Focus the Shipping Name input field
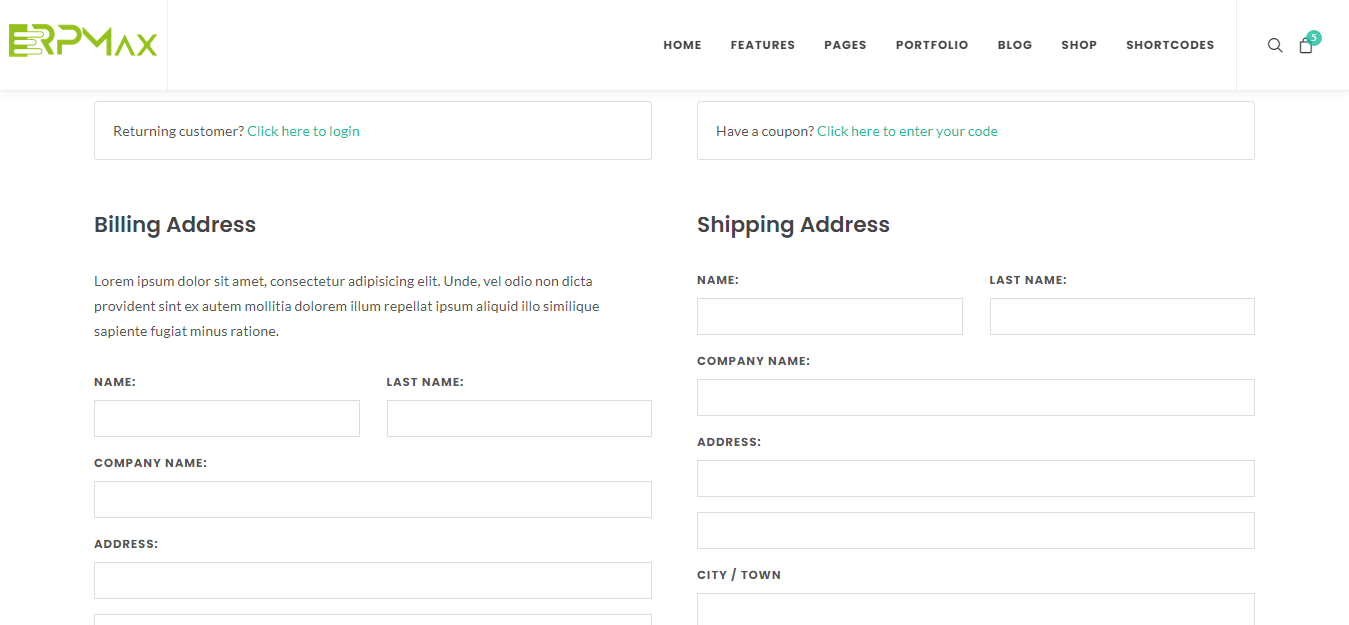Viewport: 1349px width, 625px height. [x=829, y=317]
